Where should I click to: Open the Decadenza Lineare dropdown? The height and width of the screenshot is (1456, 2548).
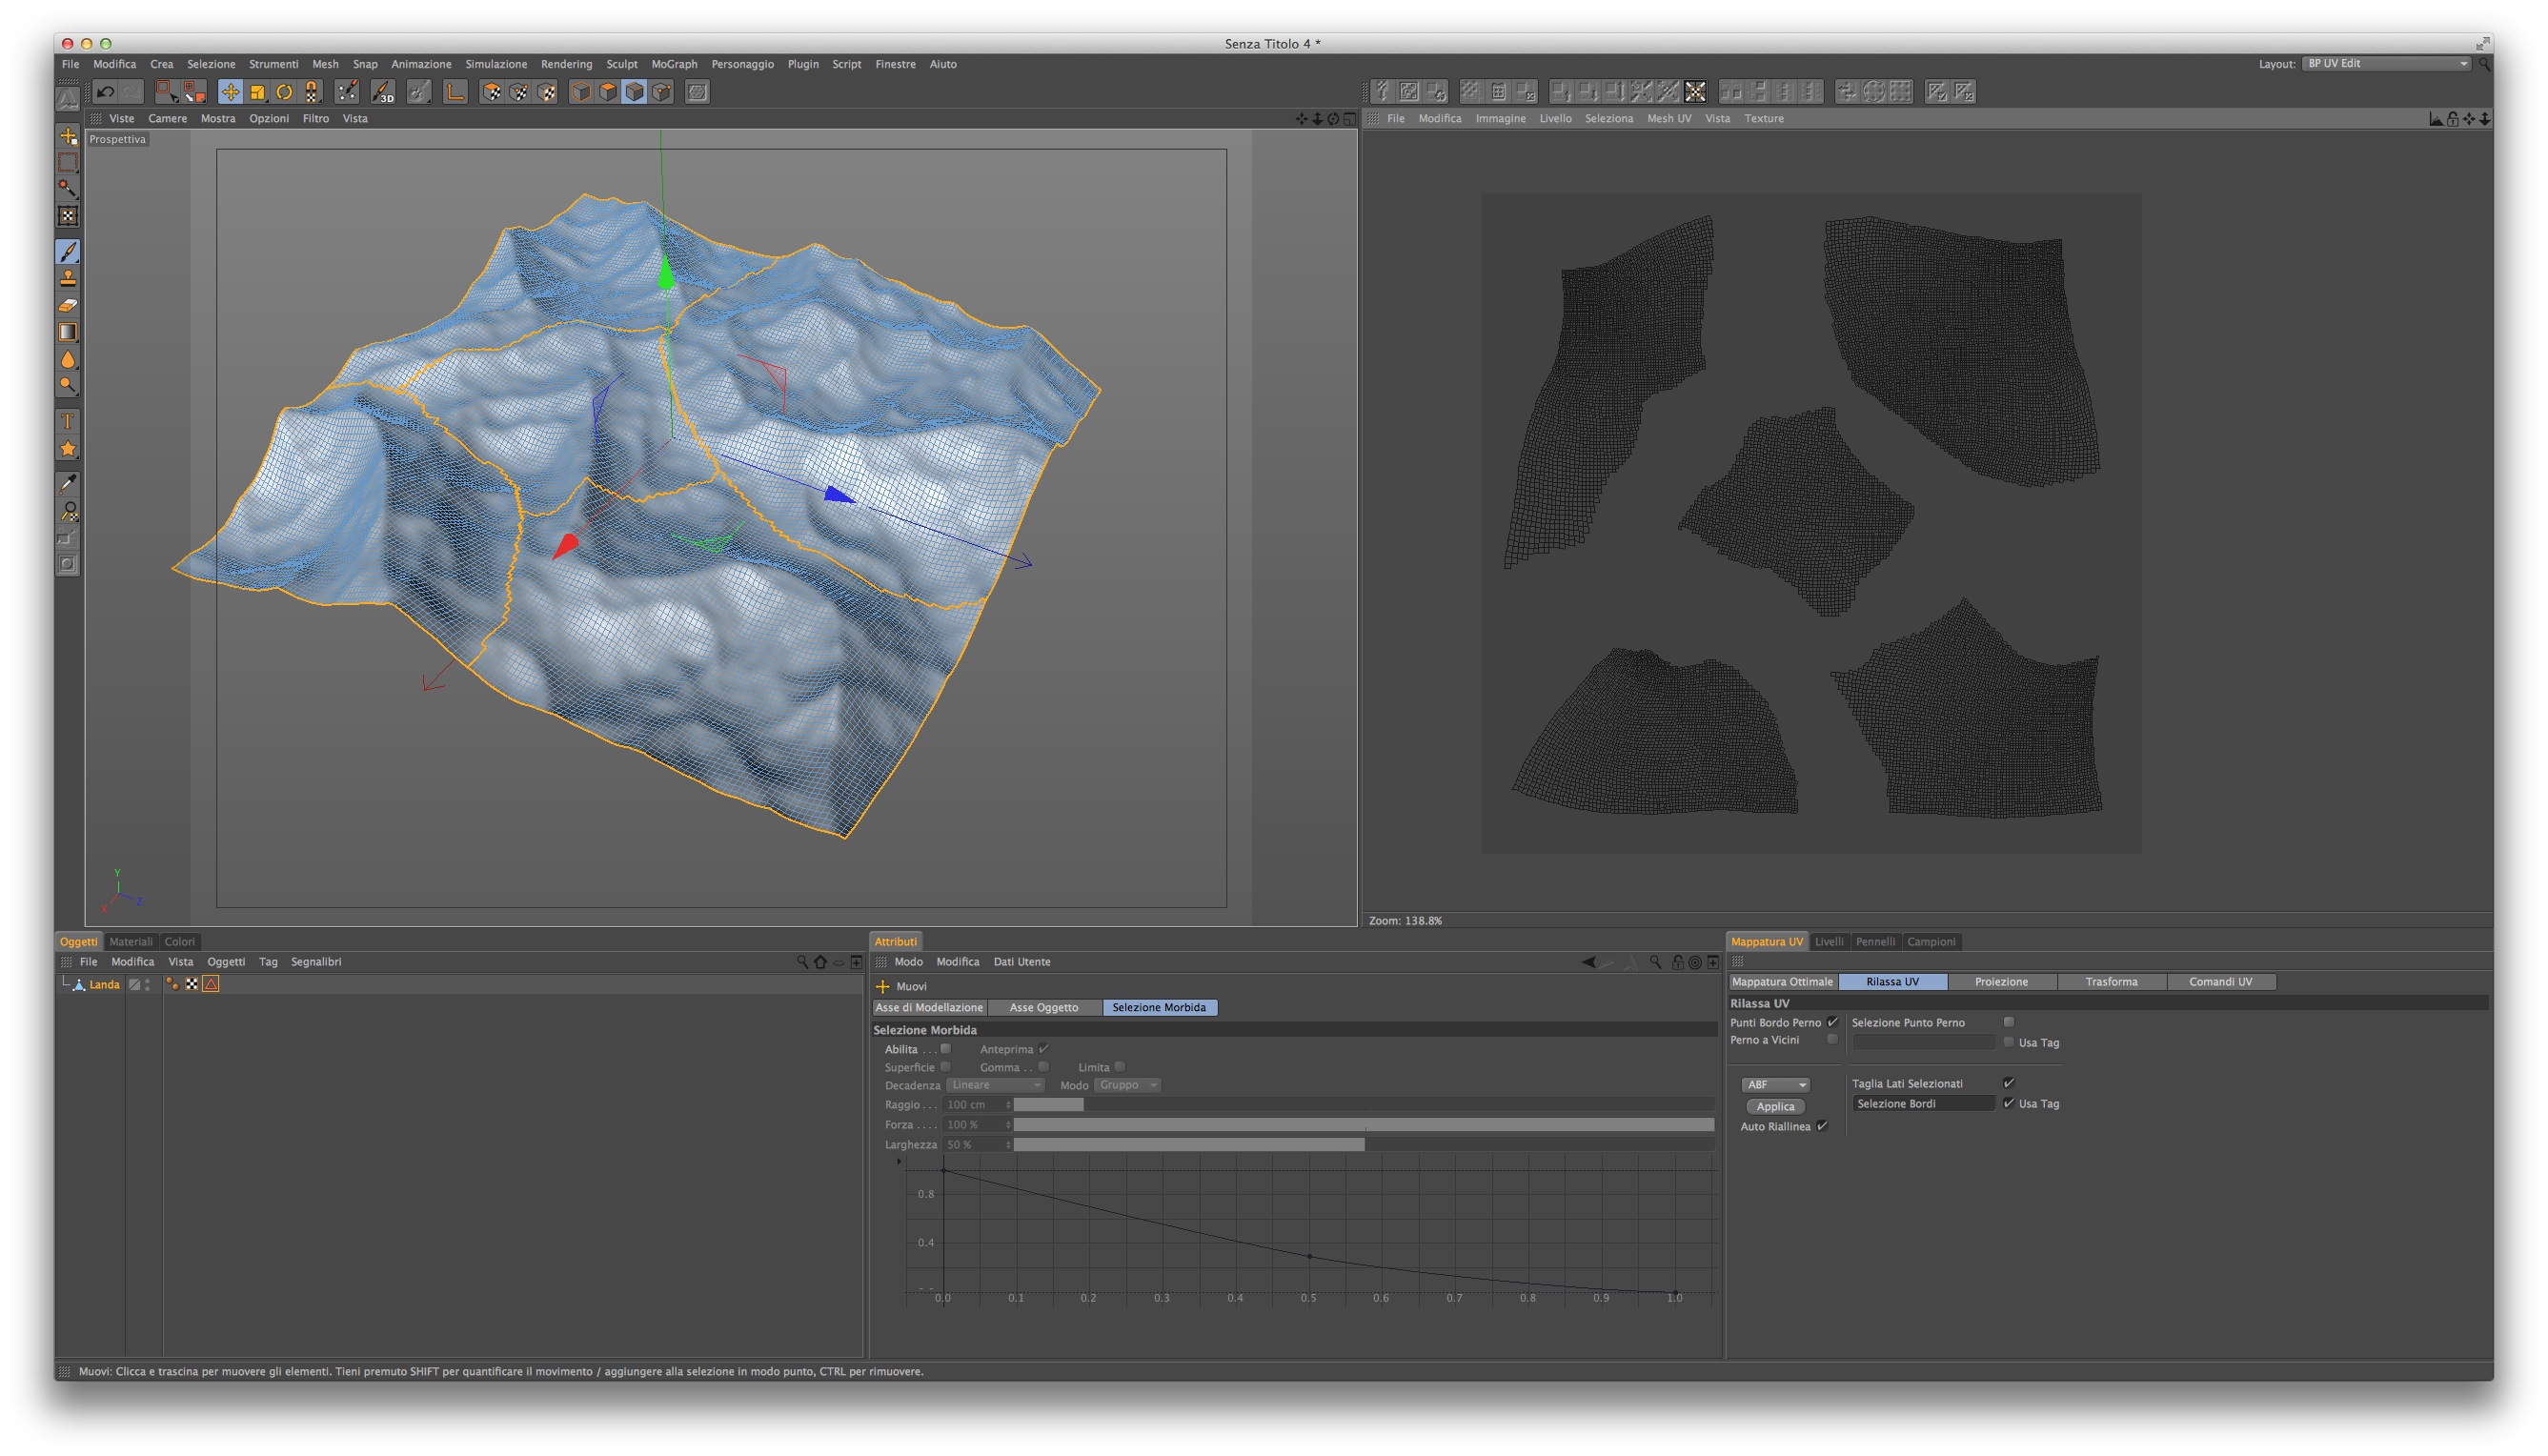click(x=995, y=1085)
